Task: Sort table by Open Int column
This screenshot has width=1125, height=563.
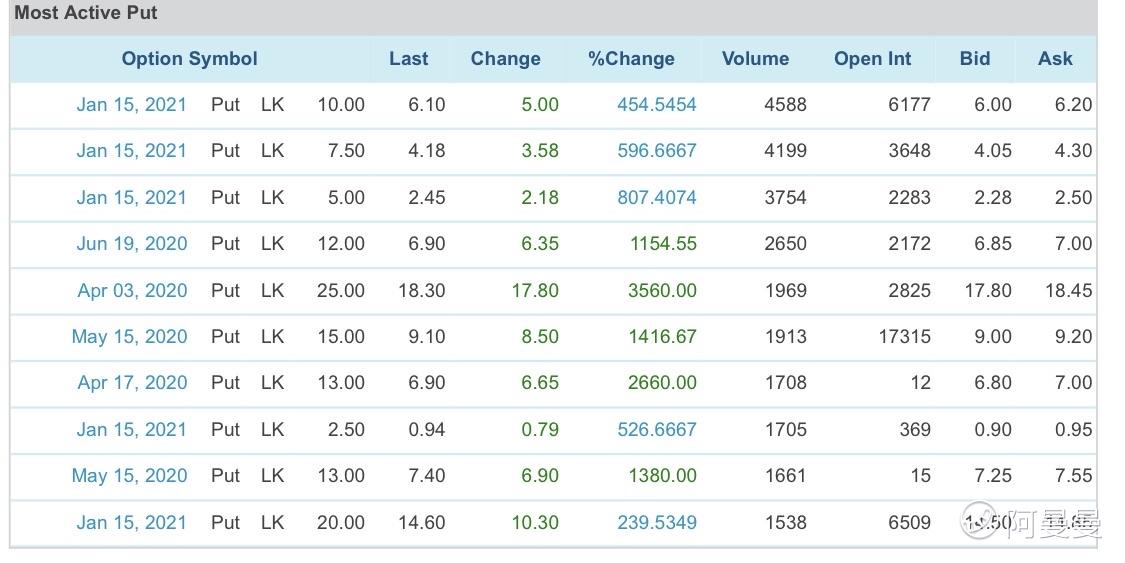Action: click(872, 59)
